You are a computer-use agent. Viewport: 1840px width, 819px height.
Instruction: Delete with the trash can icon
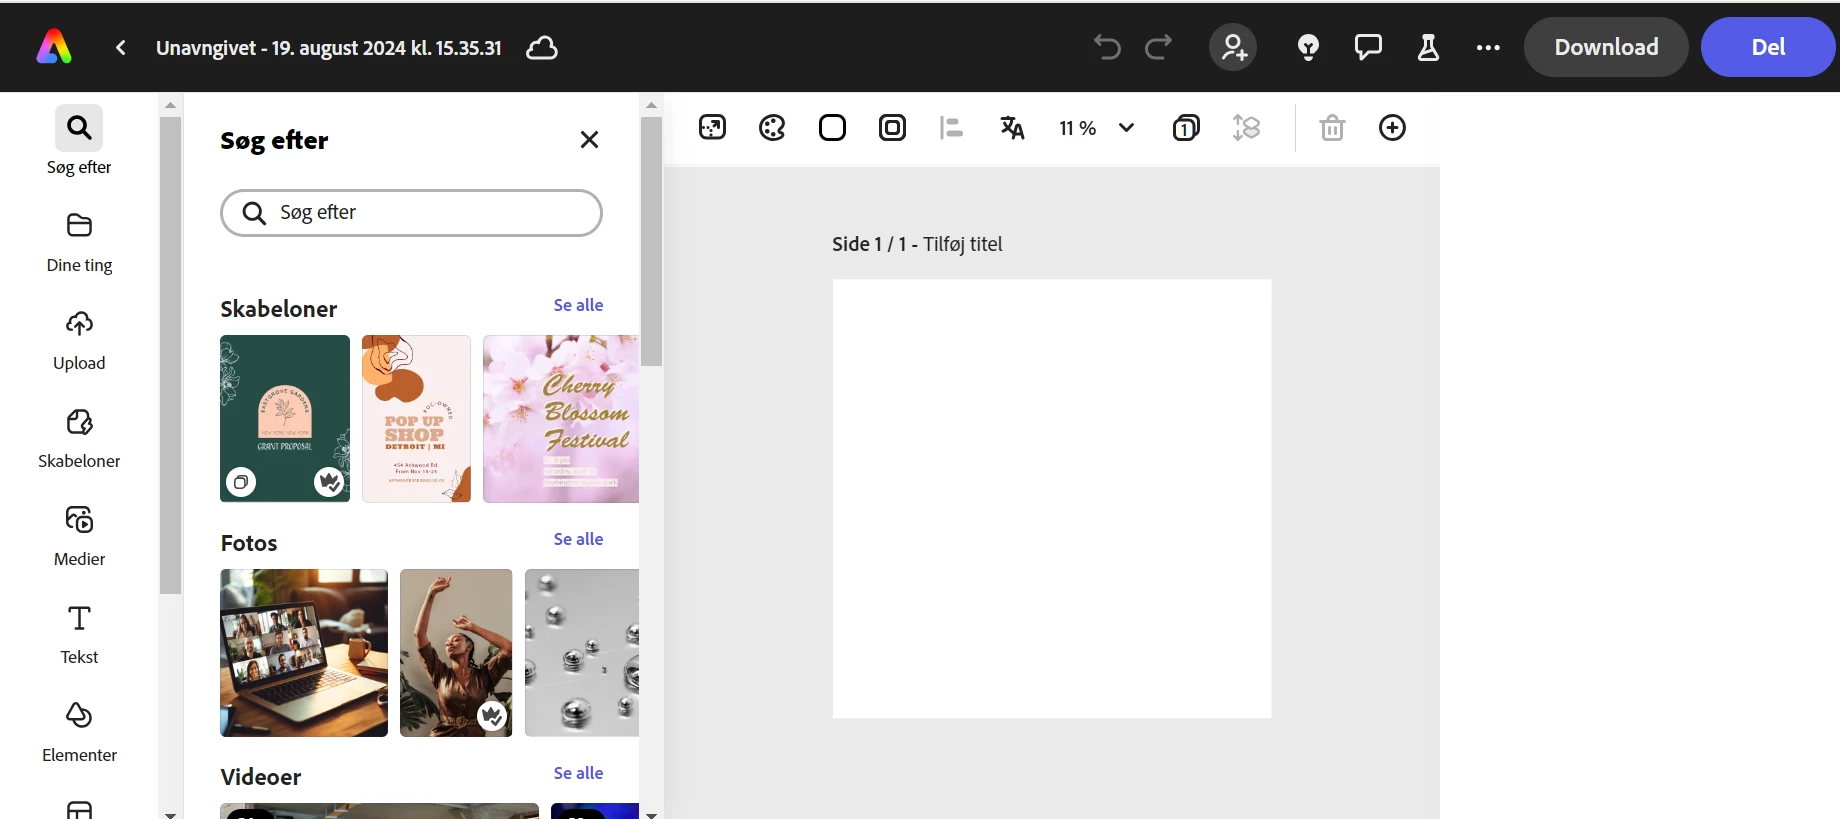click(x=1332, y=127)
